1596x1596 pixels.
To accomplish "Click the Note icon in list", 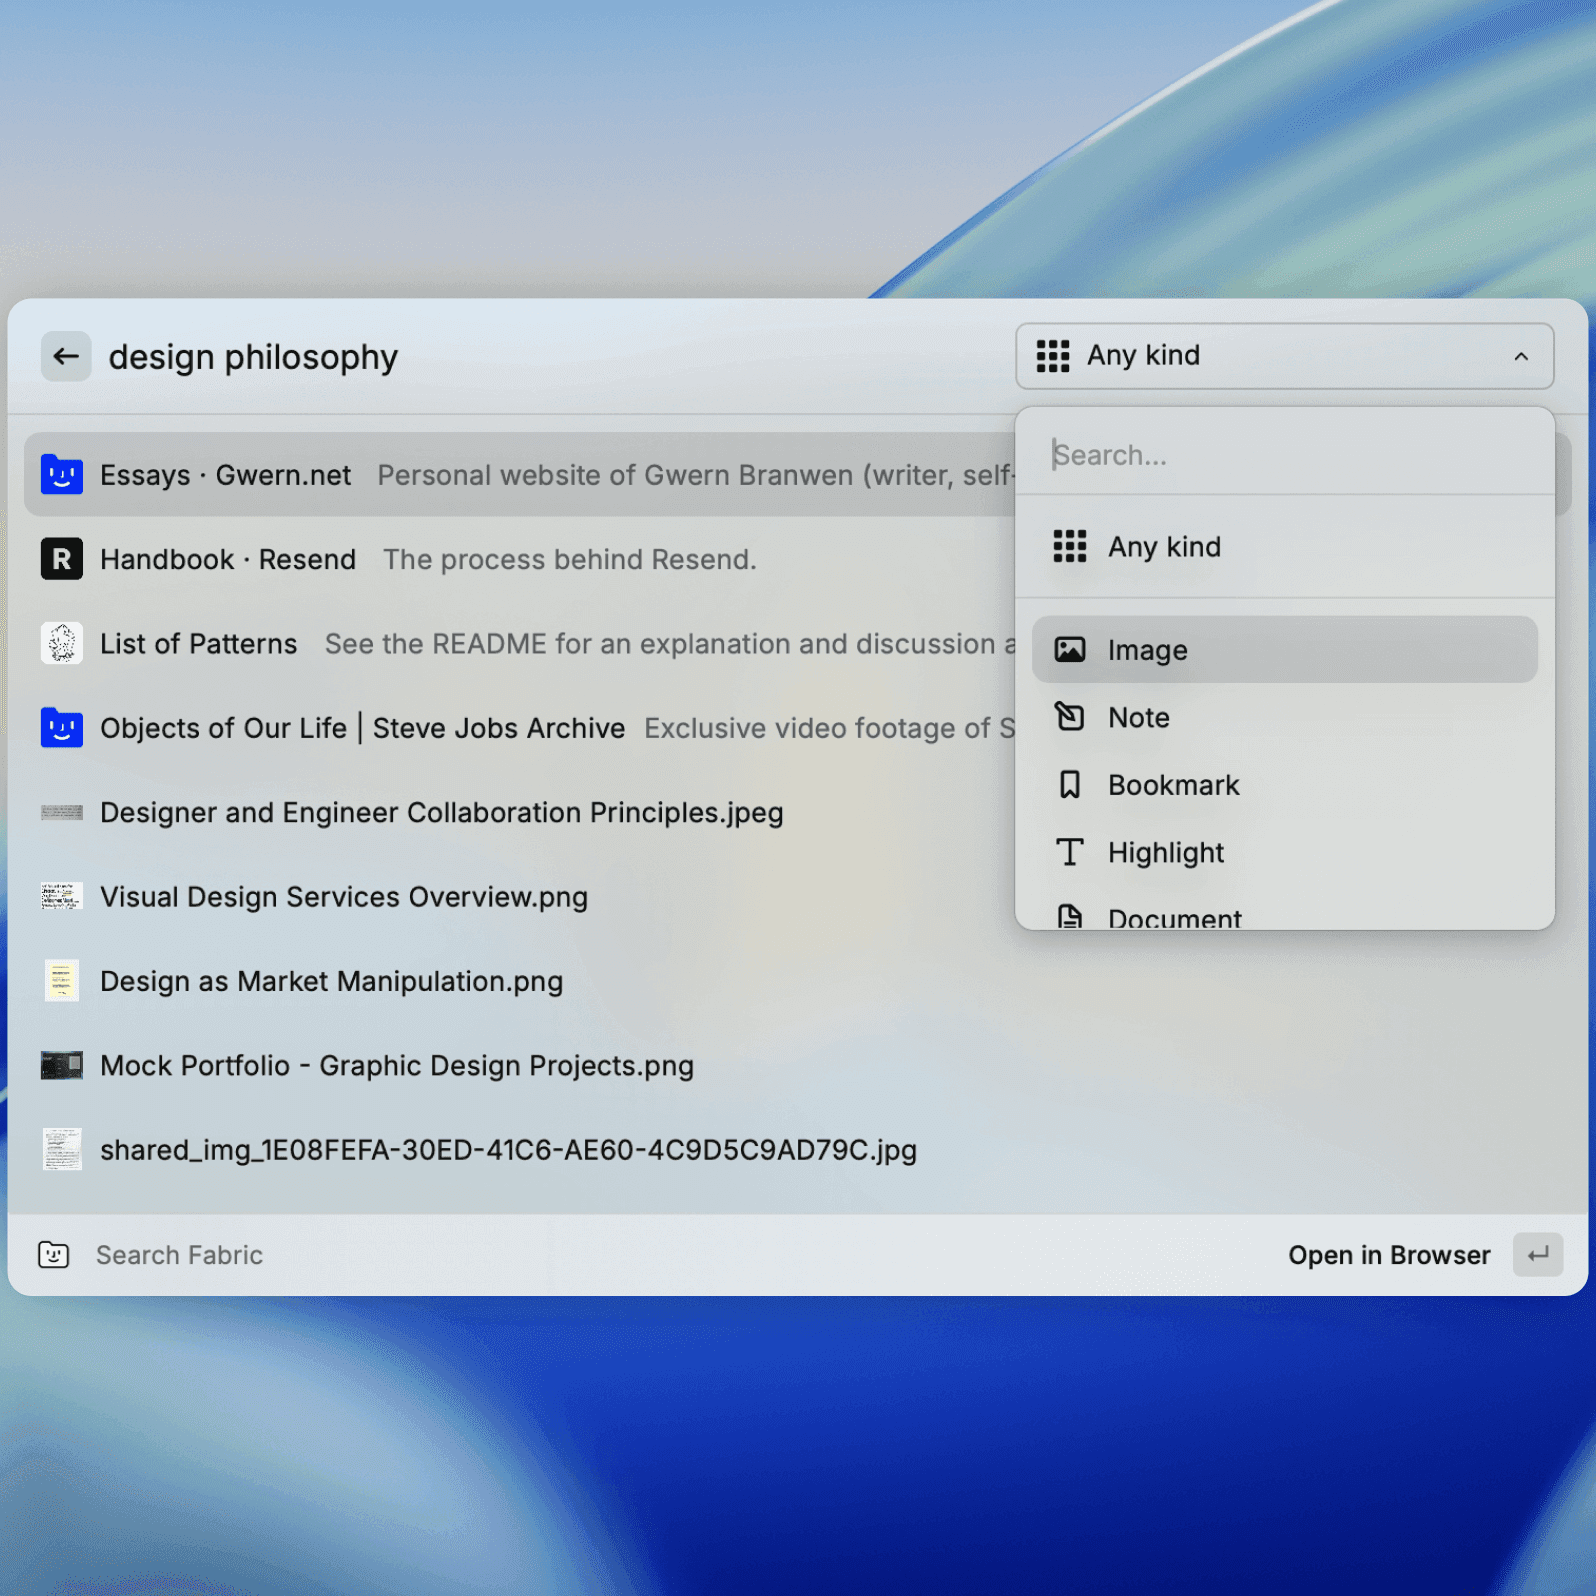I will pos(1070,717).
